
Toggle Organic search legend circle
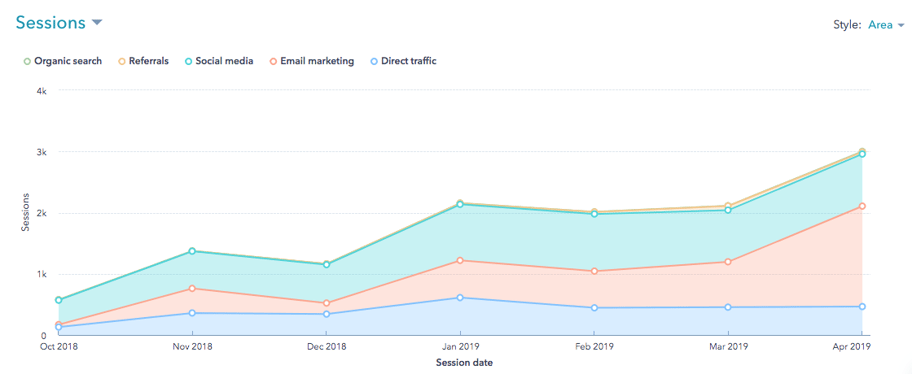click(27, 61)
